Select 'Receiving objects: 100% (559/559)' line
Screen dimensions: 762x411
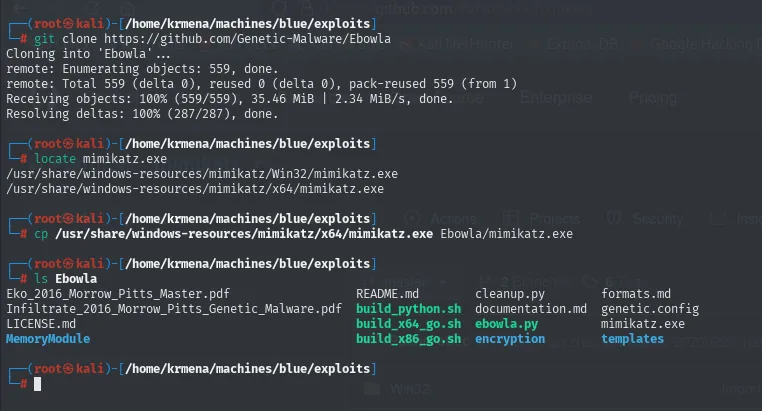point(229,99)
